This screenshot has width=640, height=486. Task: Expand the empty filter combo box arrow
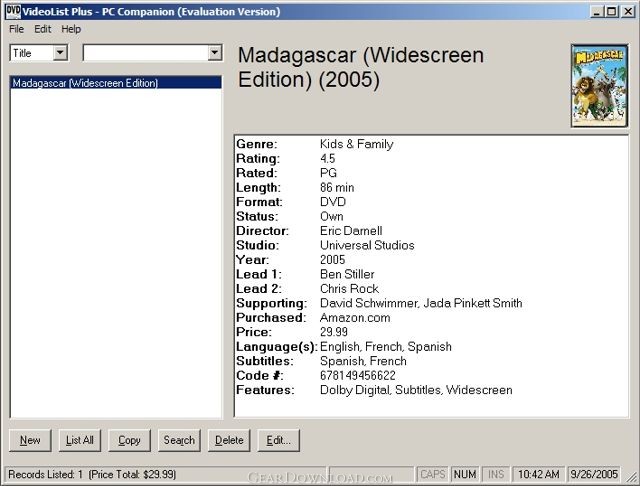[x=215, y=53]
